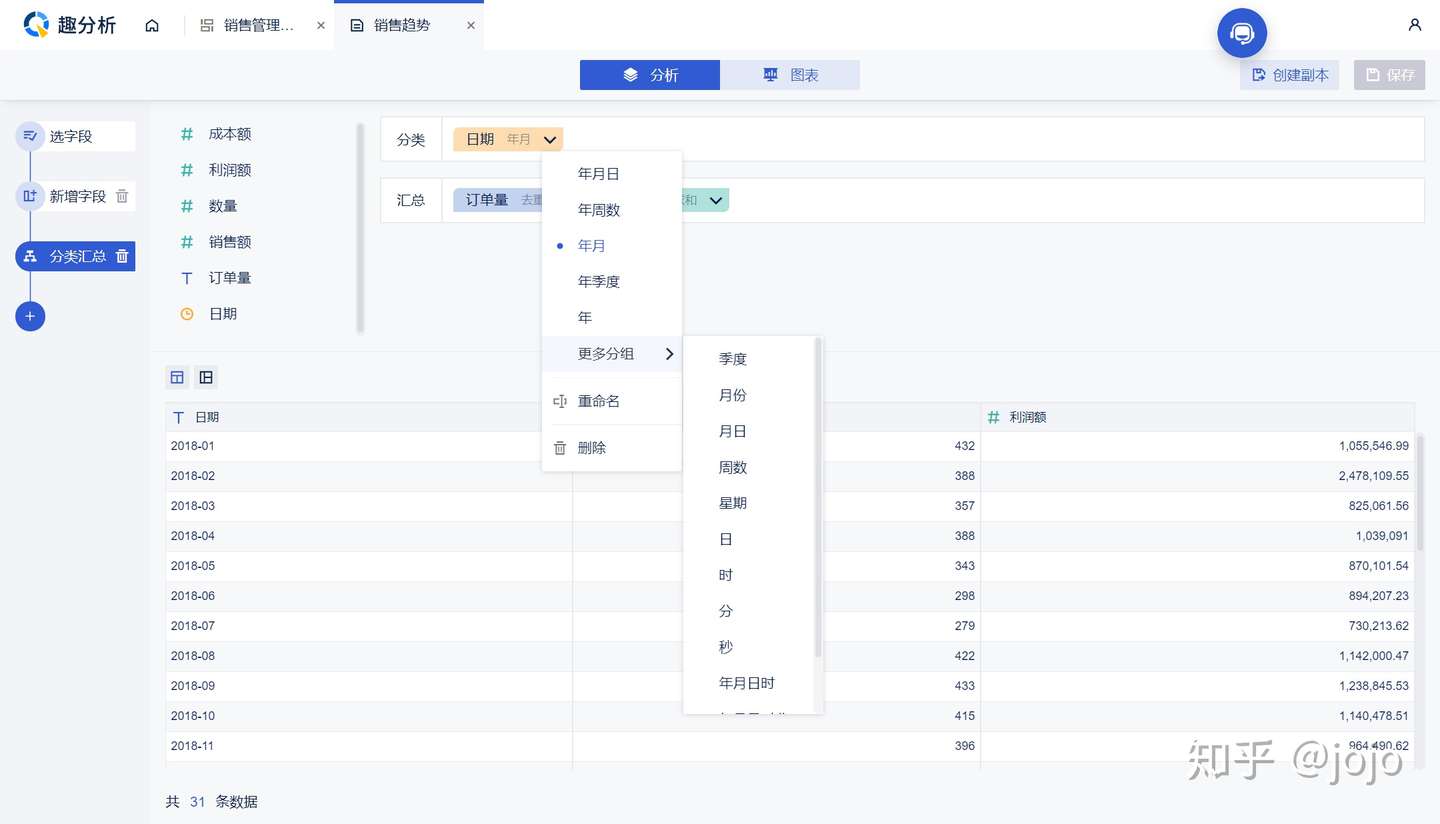Click the 利润额 column header
The height and width of the screenshot is (824, 1440).
pos(1197,417)
